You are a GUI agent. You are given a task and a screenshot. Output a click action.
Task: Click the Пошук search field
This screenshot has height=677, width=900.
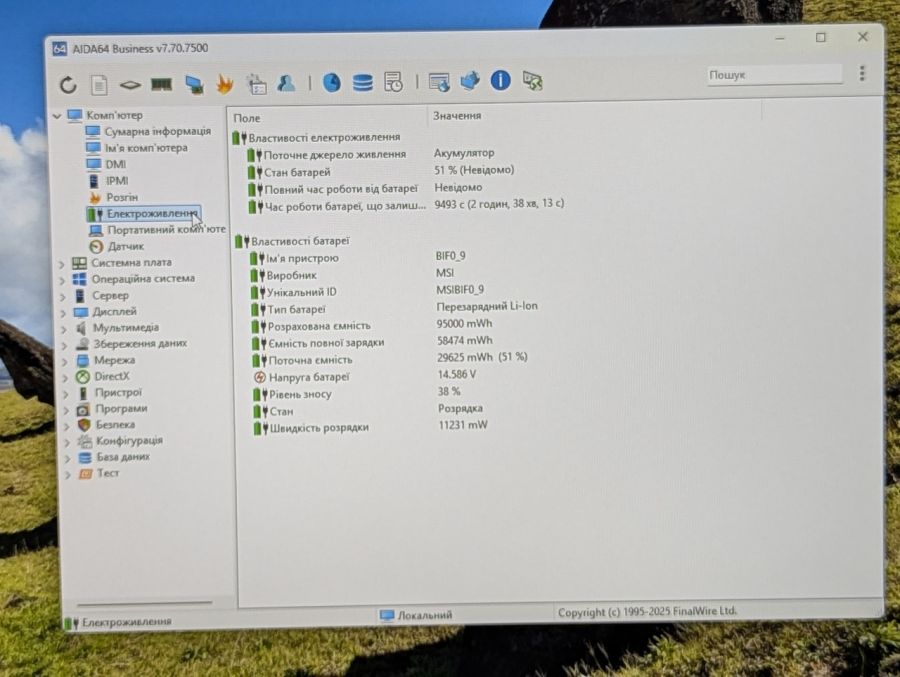point(774,75)
